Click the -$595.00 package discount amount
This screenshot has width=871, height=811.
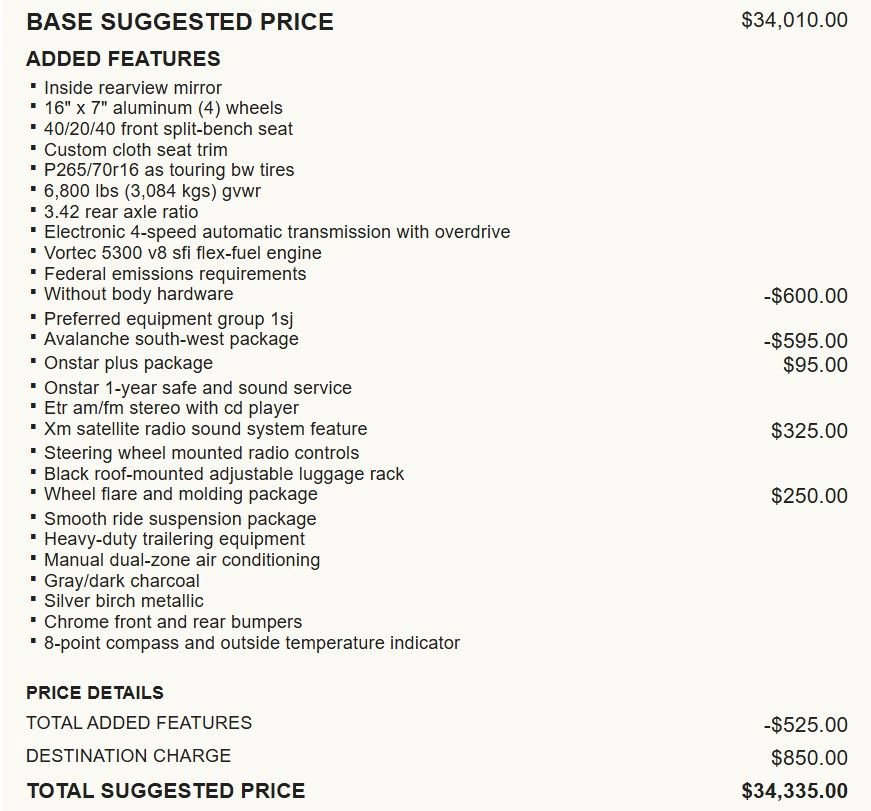point(805,341)
